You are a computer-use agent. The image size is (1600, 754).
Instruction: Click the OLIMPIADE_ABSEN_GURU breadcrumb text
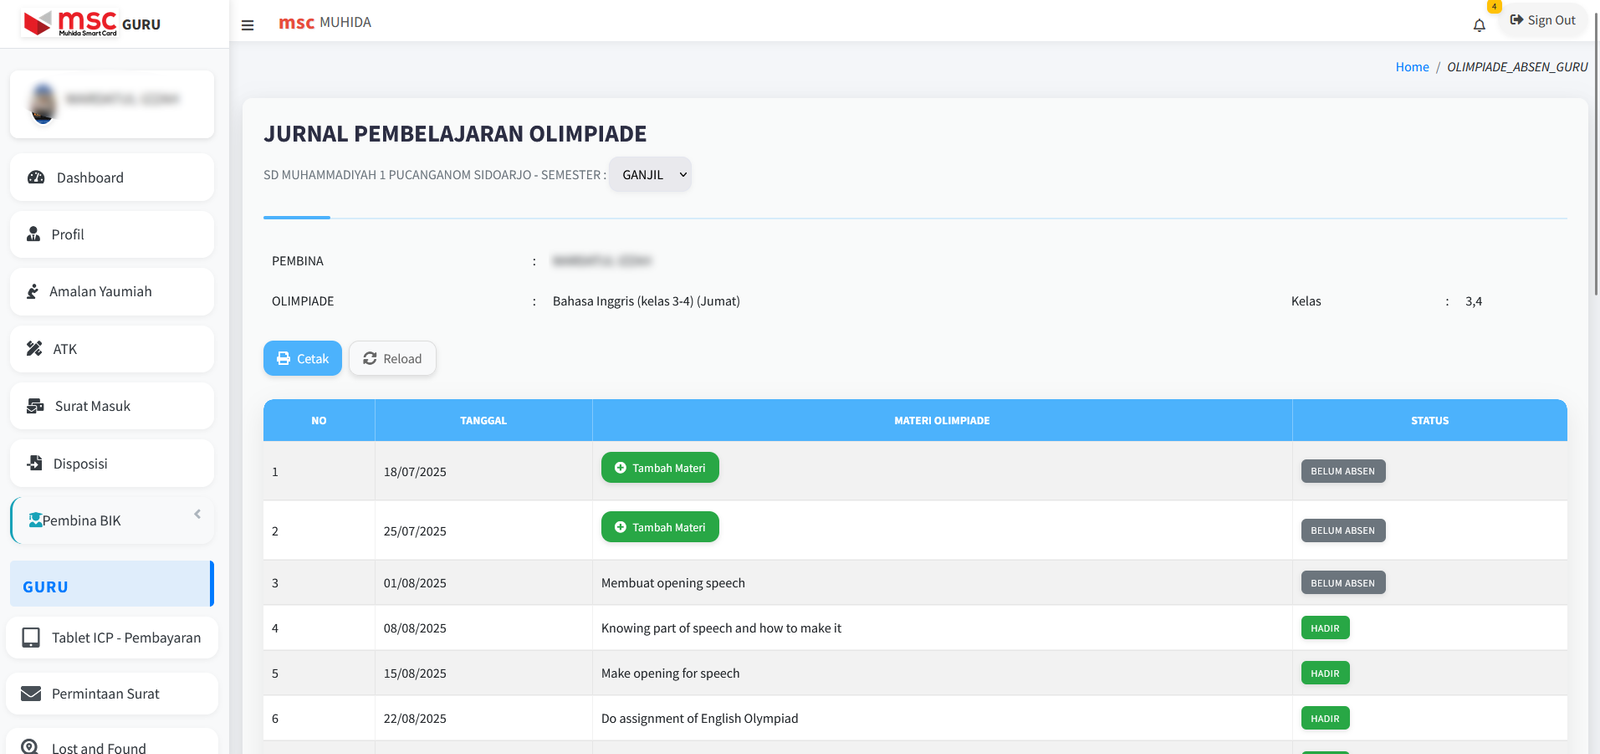pyautogui.click(x=1517, y=67)
